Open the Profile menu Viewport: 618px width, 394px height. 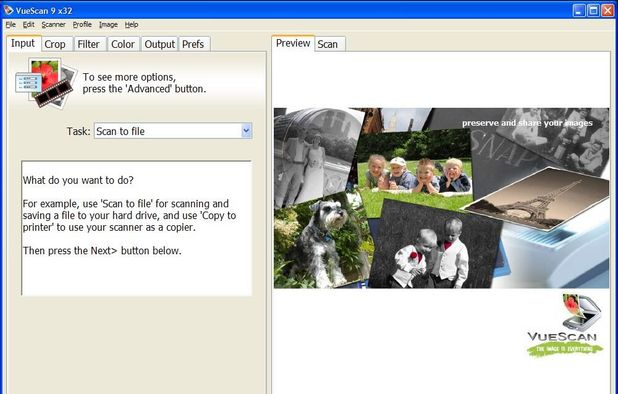[x=82, y=24]
